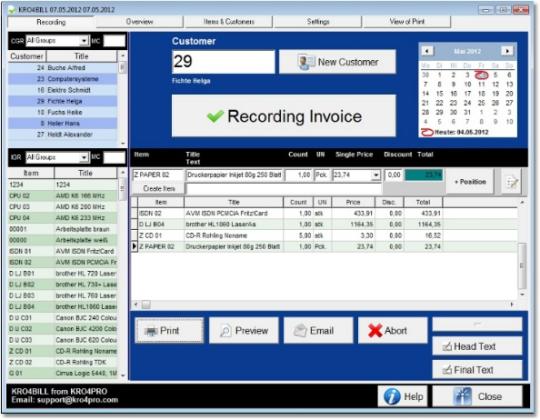Select customer 23 Computersysteme
540x420 pixels.
point(63,79)
